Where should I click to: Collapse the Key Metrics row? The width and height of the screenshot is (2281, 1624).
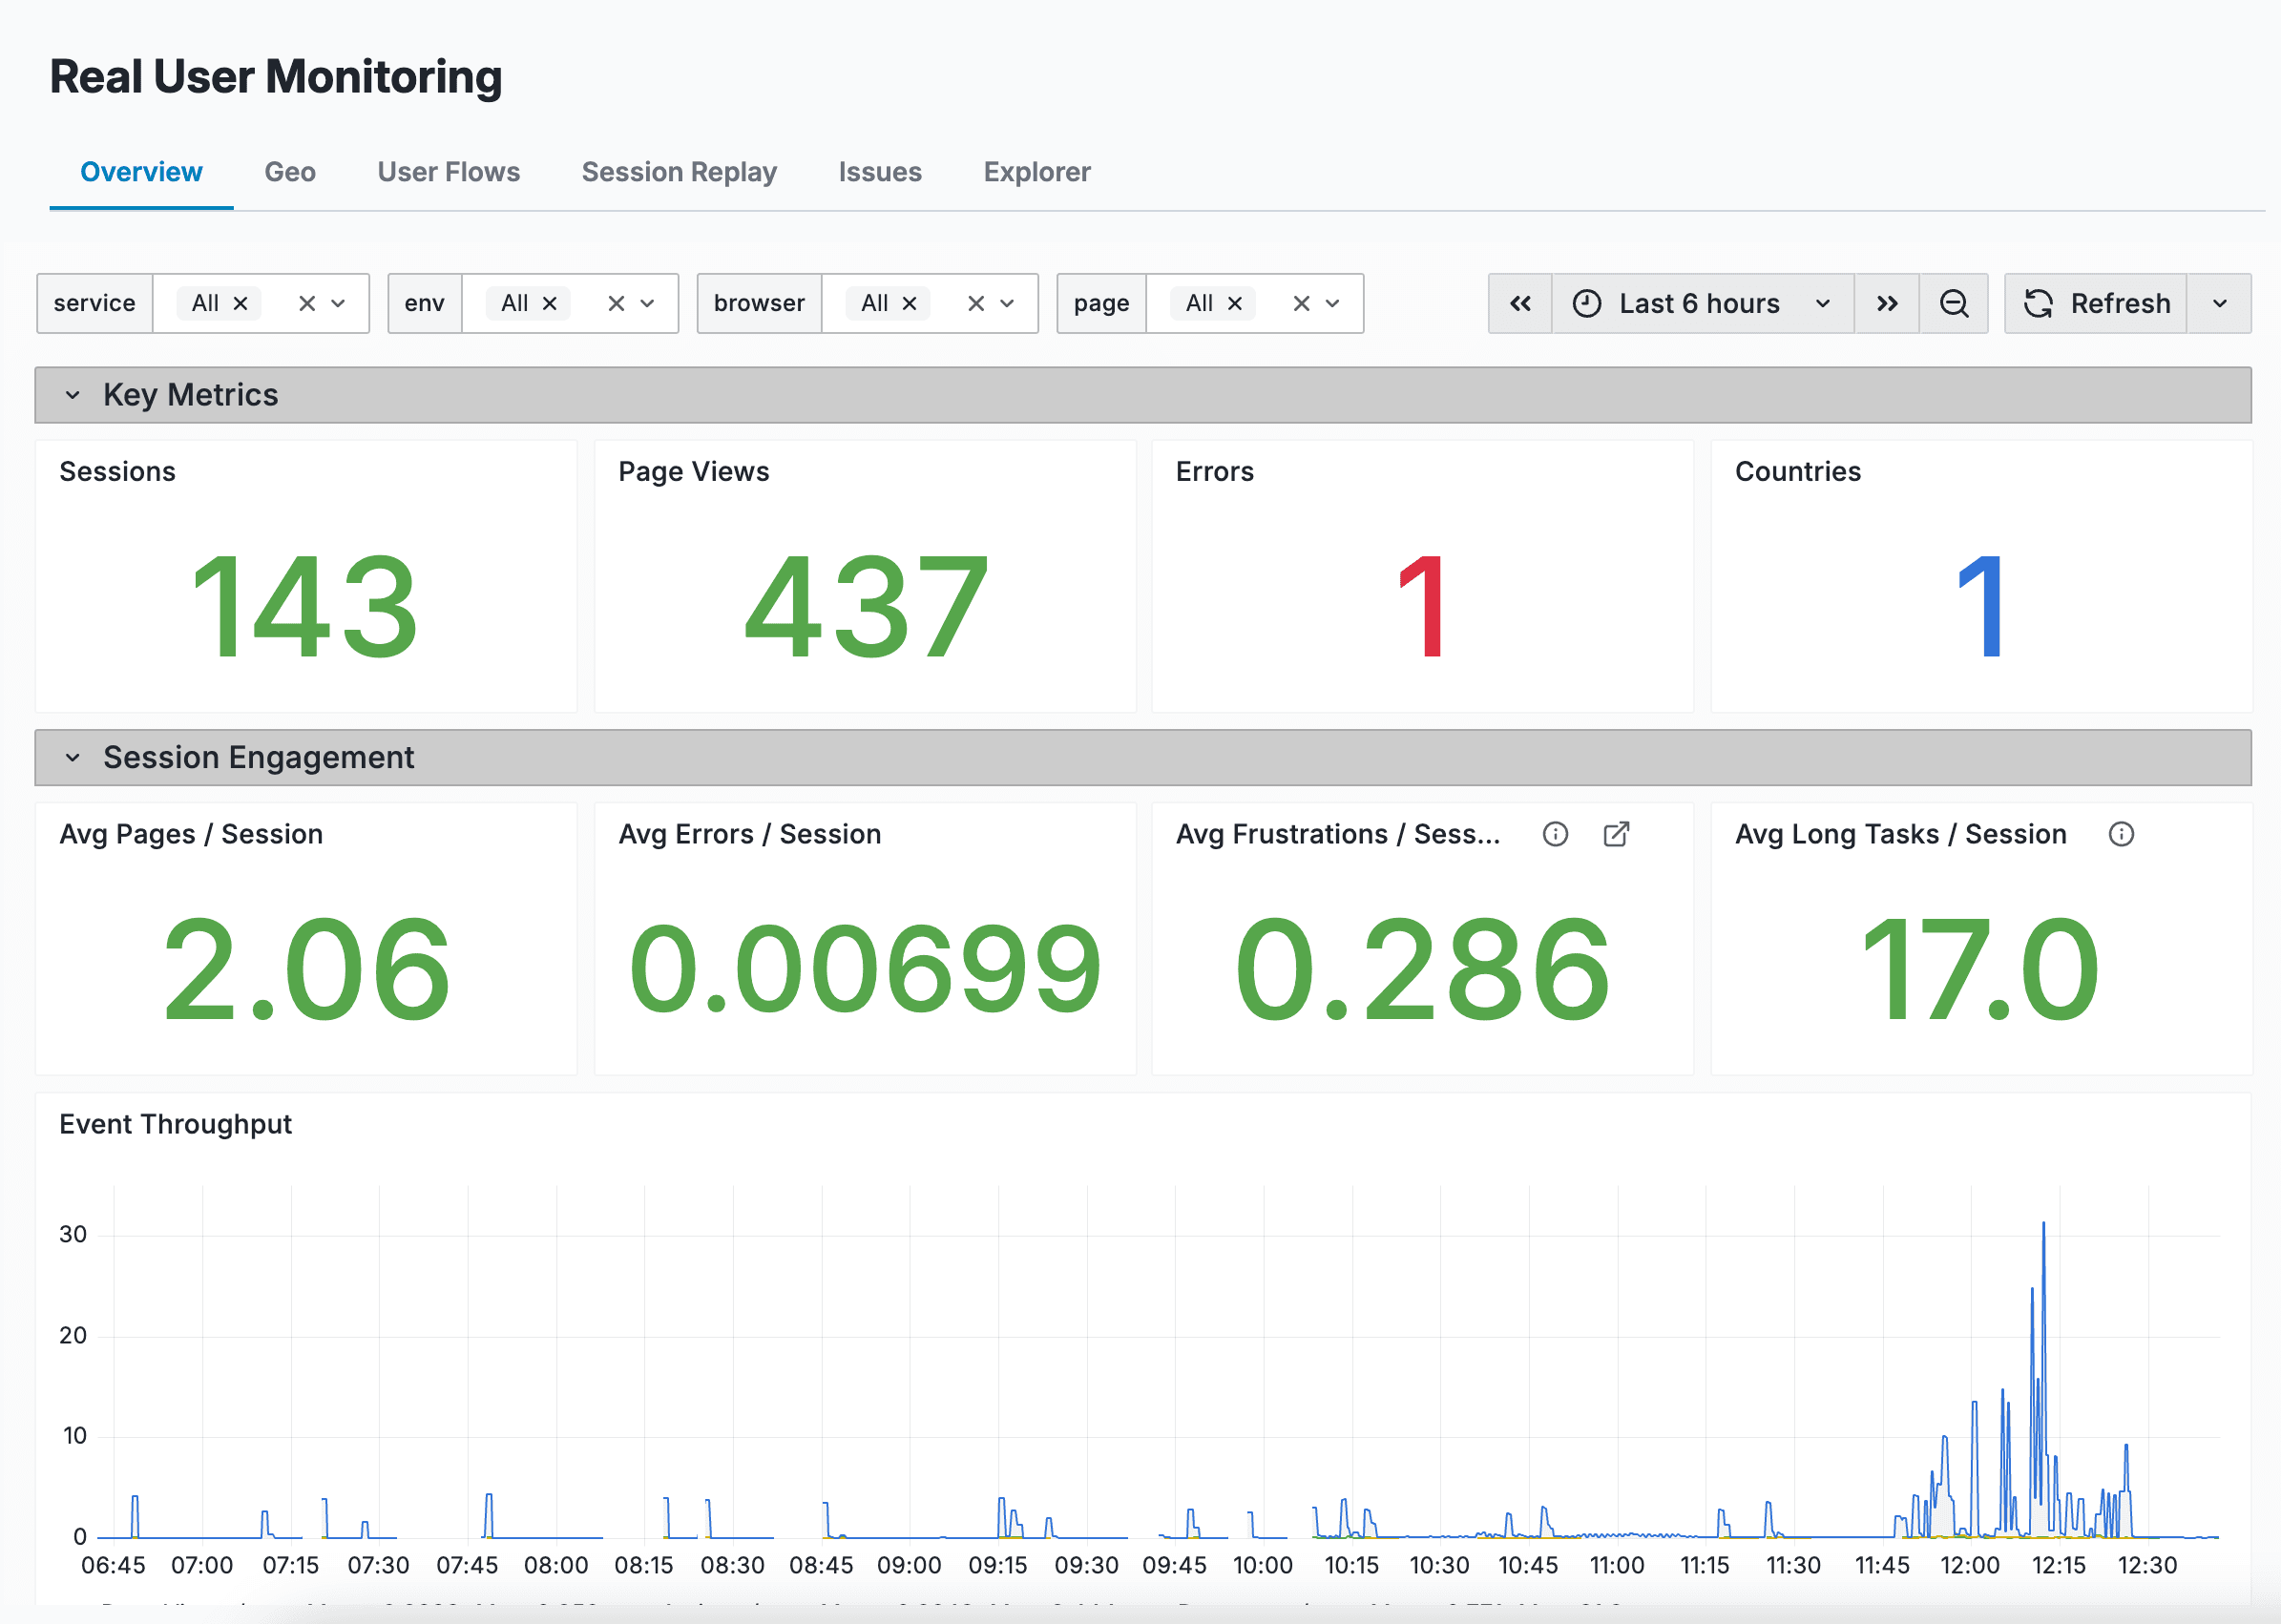point(72,395)
